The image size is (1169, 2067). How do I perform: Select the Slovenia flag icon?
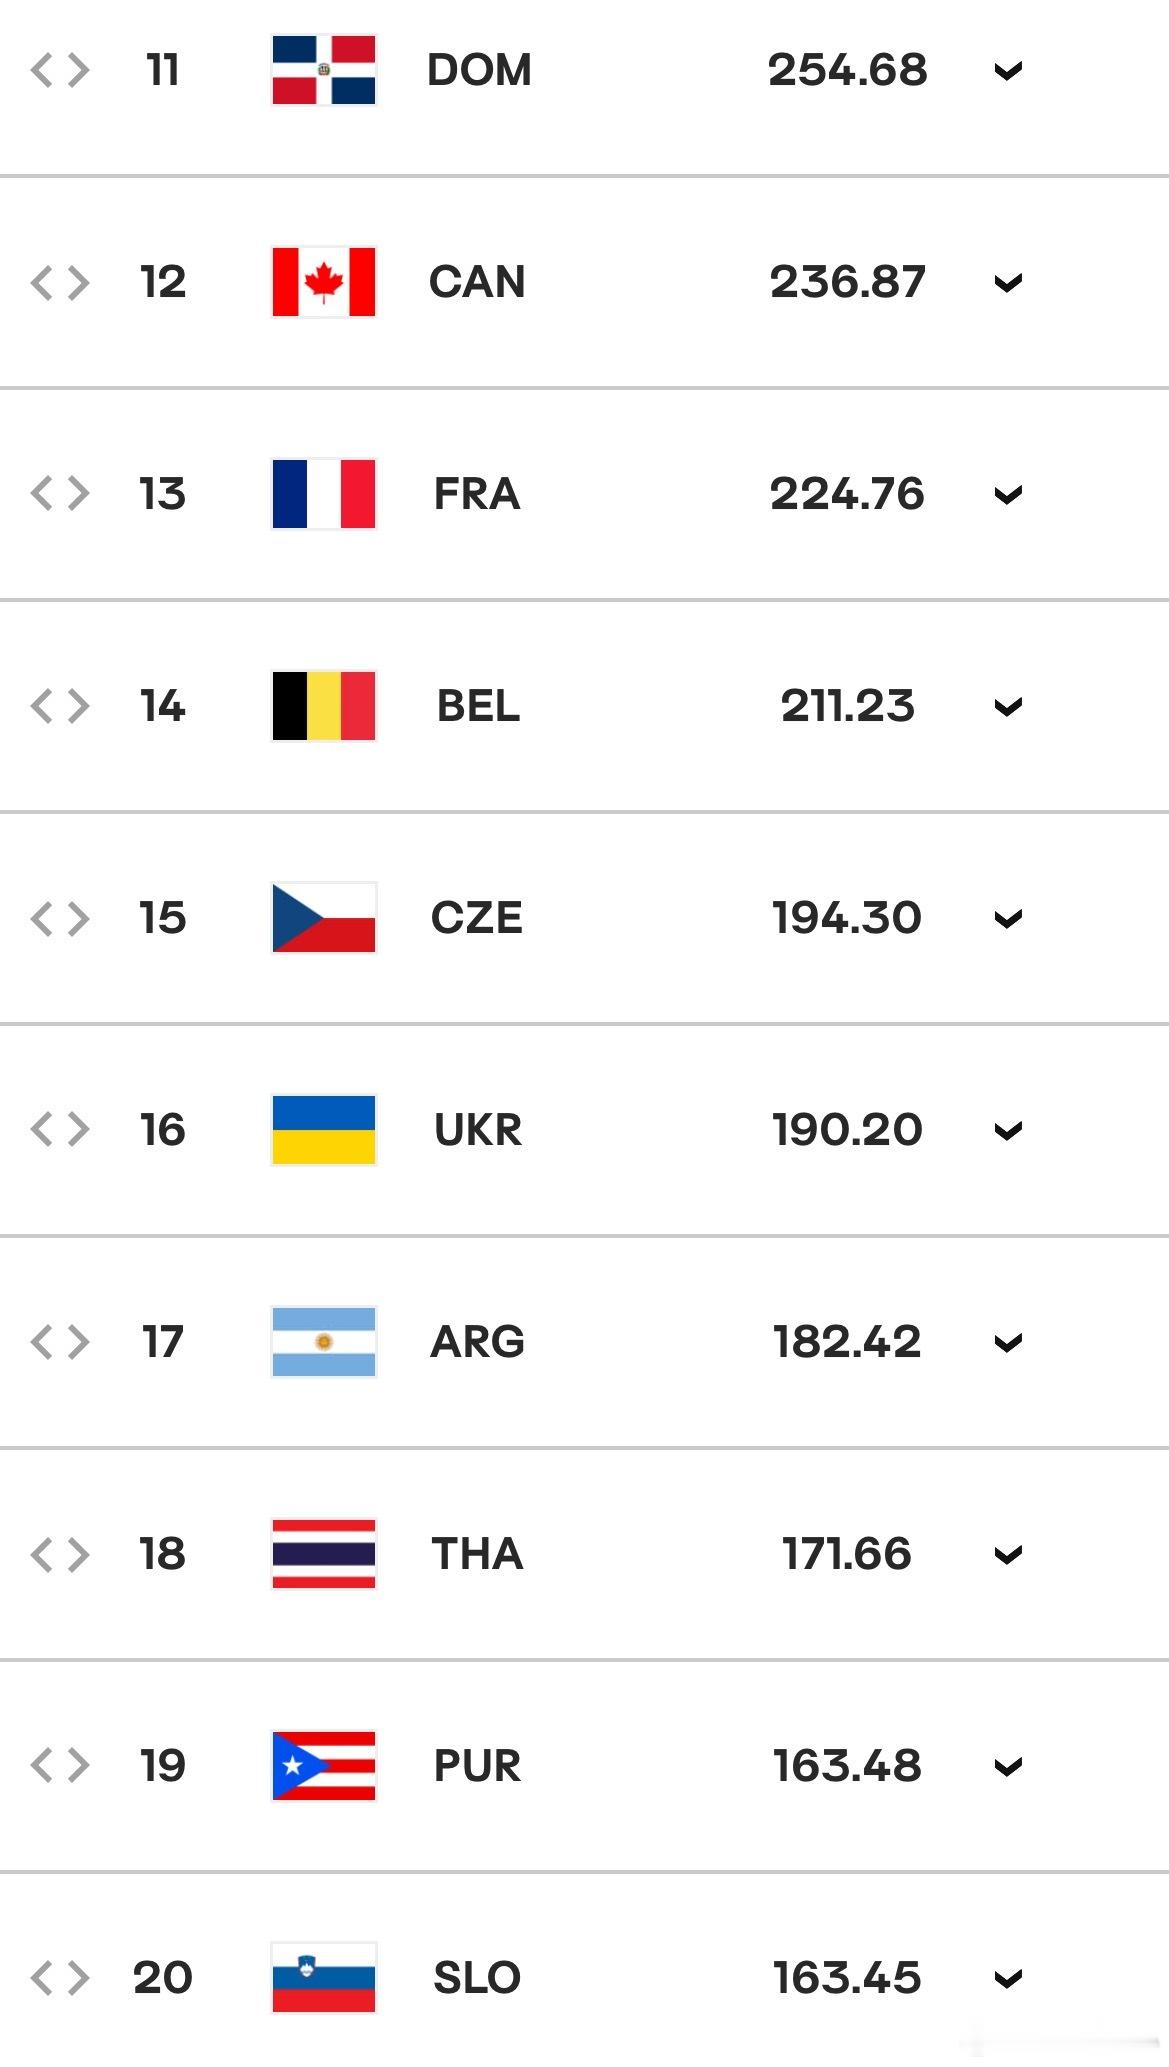point(324,1978)
